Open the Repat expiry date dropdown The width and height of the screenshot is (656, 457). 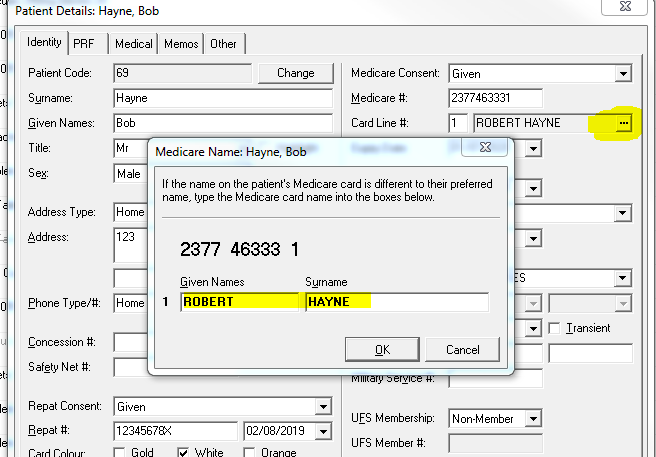pos(322,431)
